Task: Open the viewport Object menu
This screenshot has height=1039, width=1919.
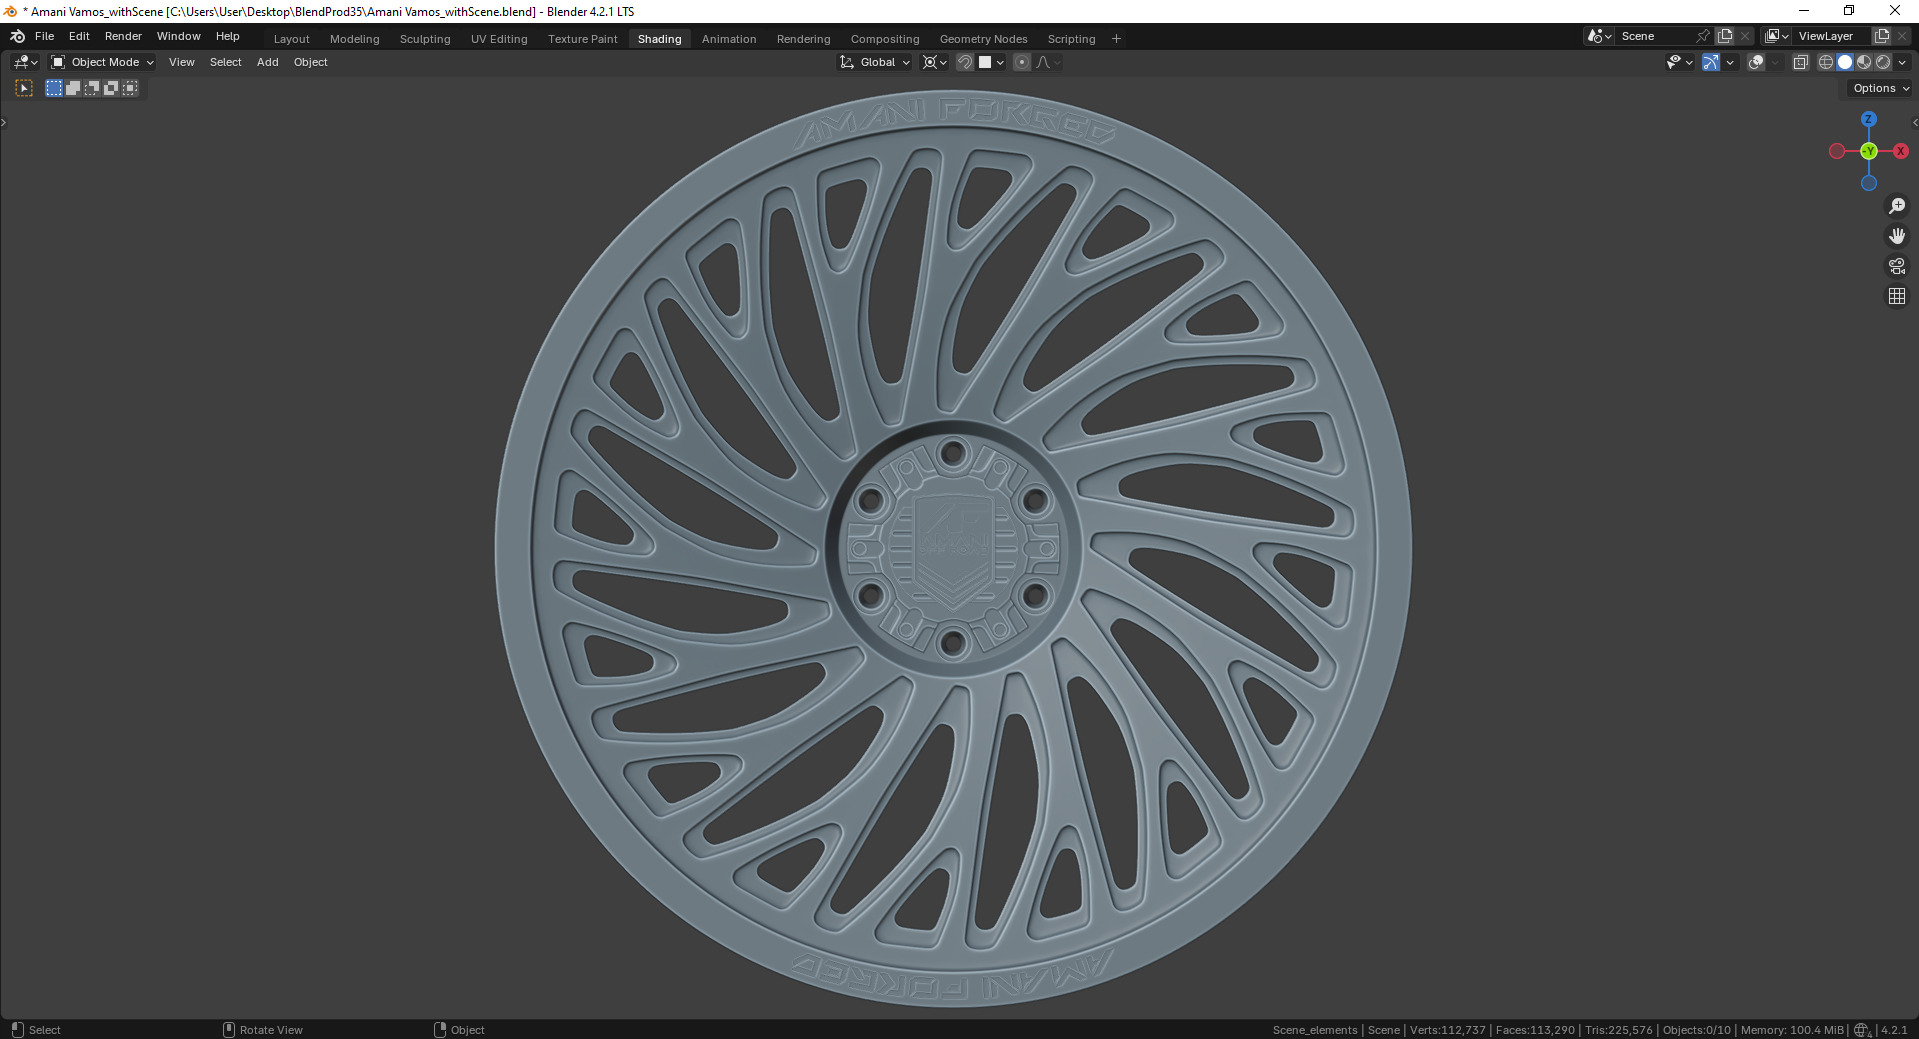Action: coord(310,62)
